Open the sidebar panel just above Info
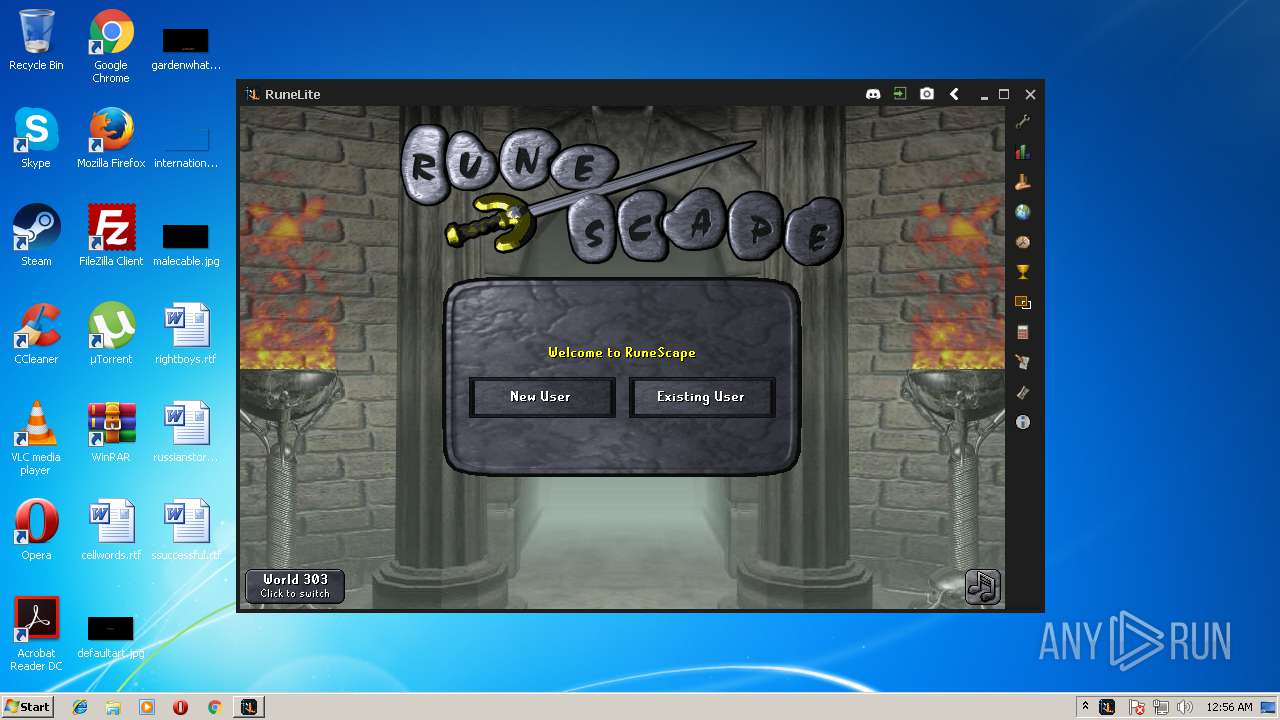1280x720 pixels. [x=1022, y=392]
